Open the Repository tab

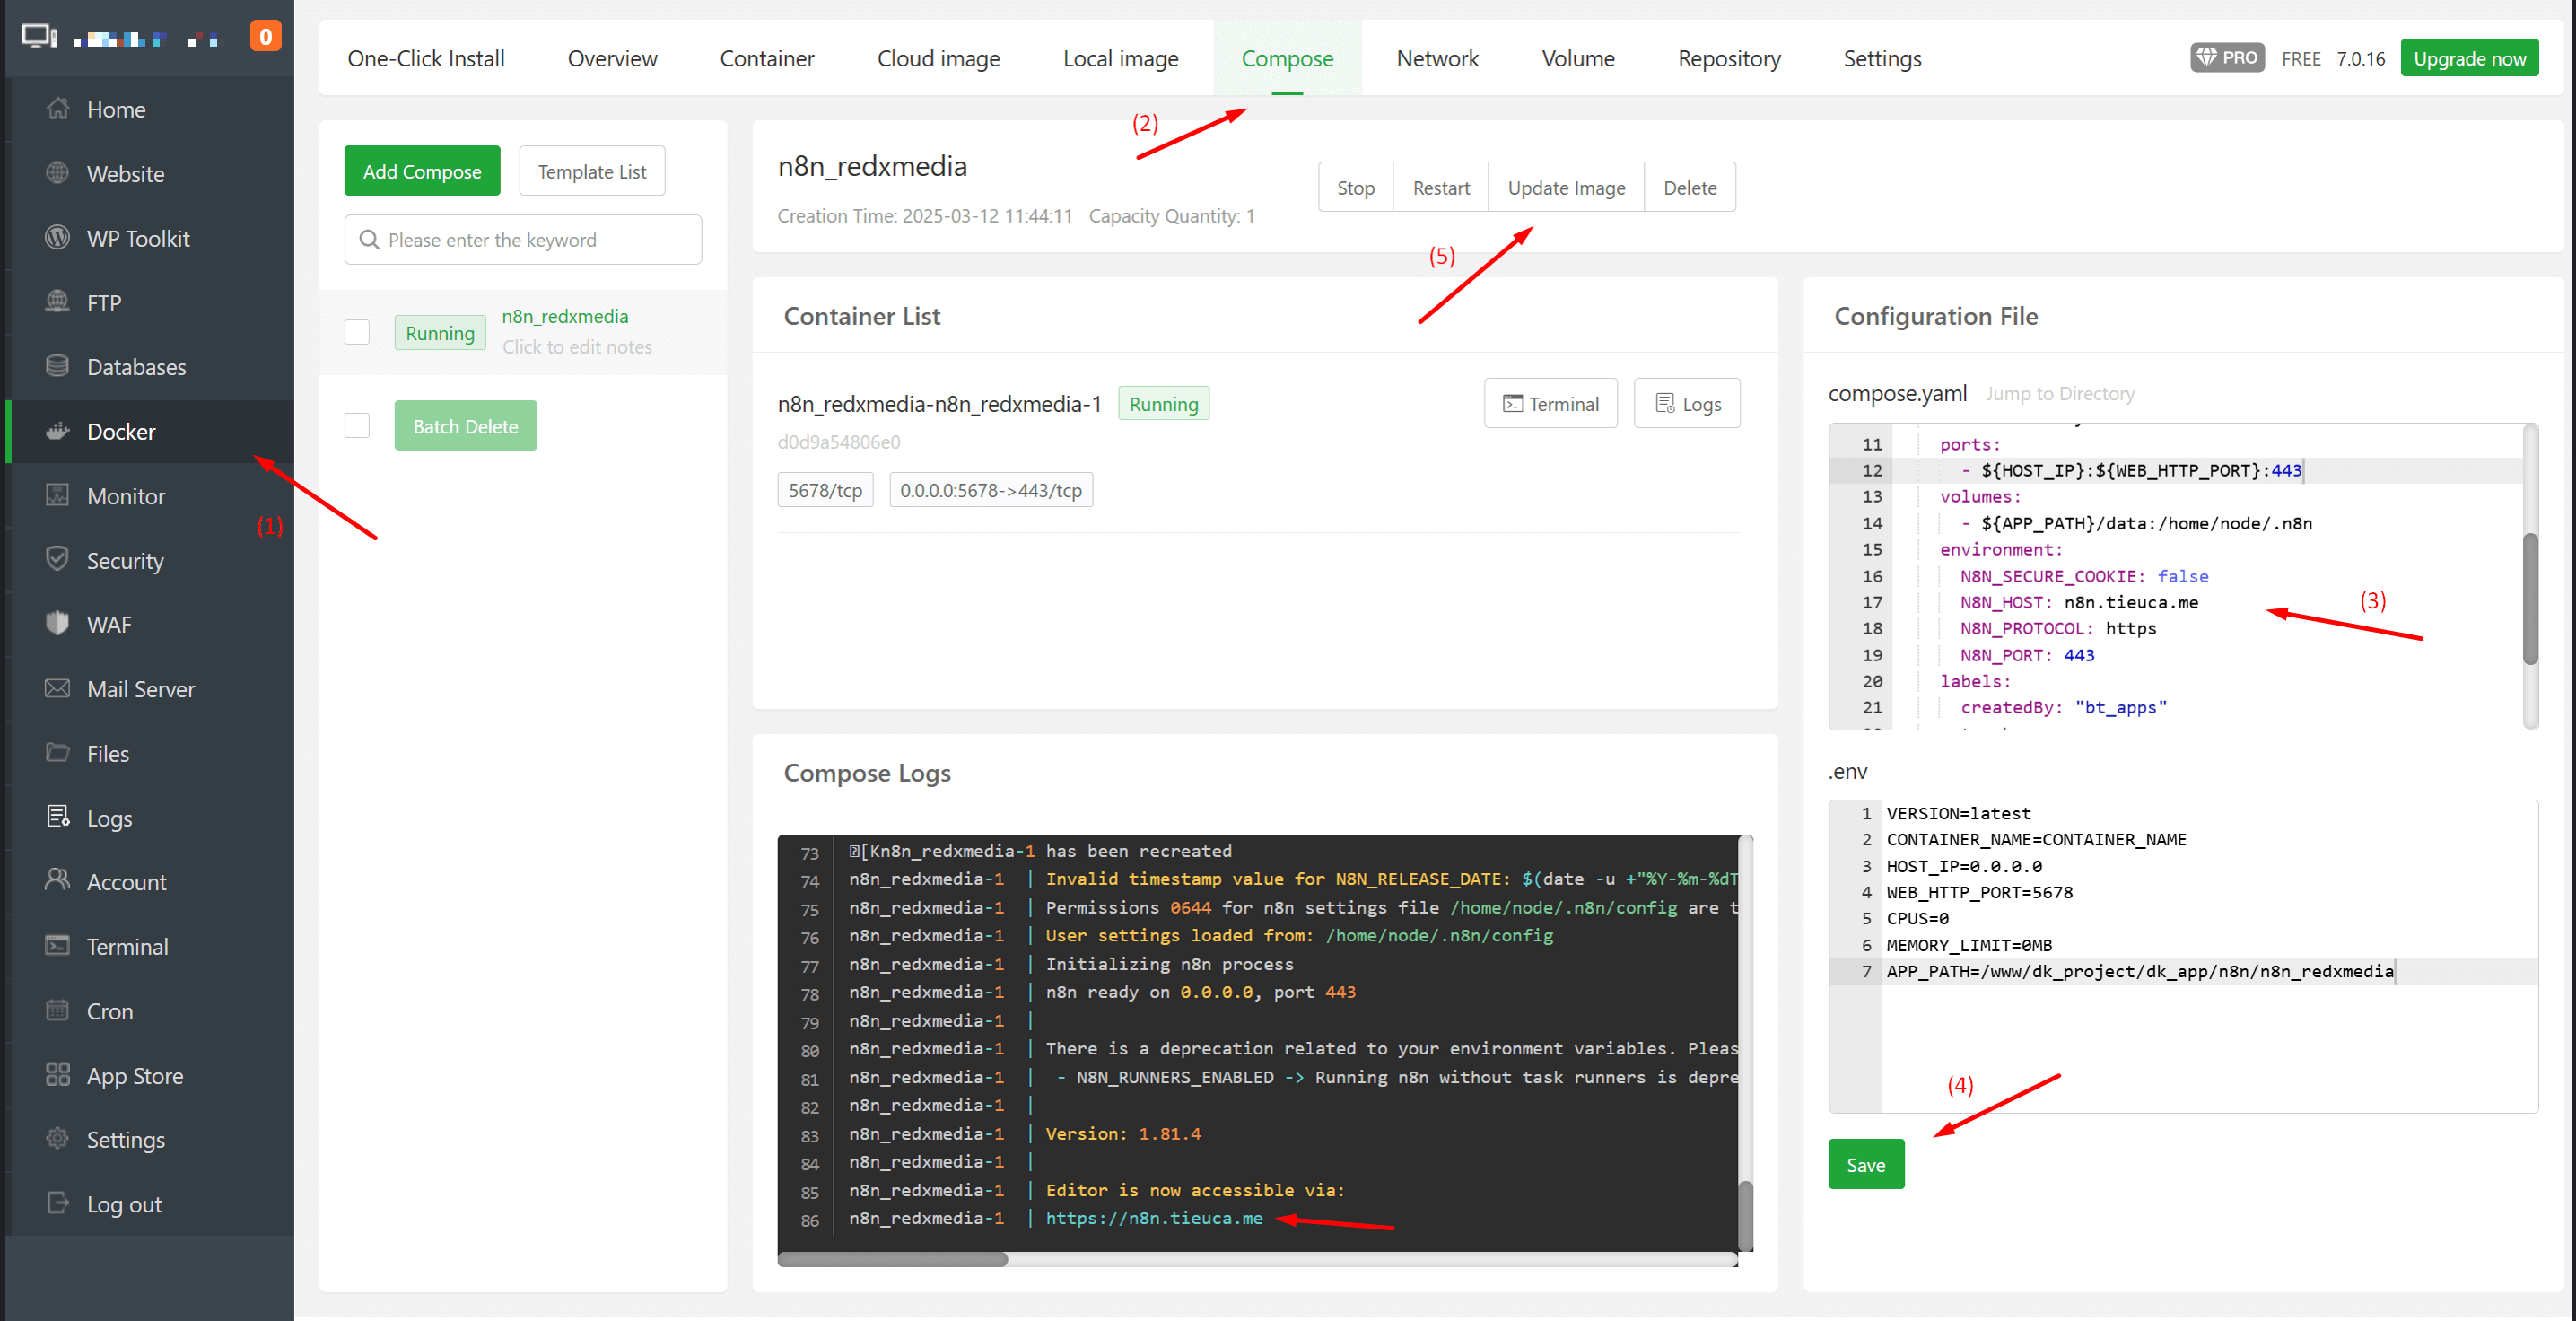pos(1729,58)
